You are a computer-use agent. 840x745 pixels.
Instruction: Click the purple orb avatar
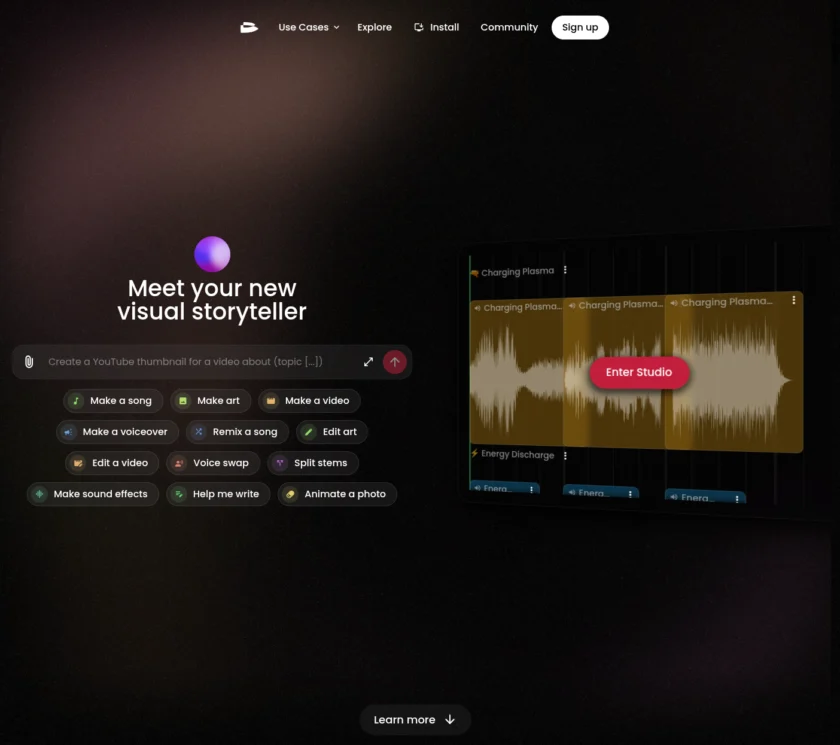pyautogui.click(x=212, y=254)
